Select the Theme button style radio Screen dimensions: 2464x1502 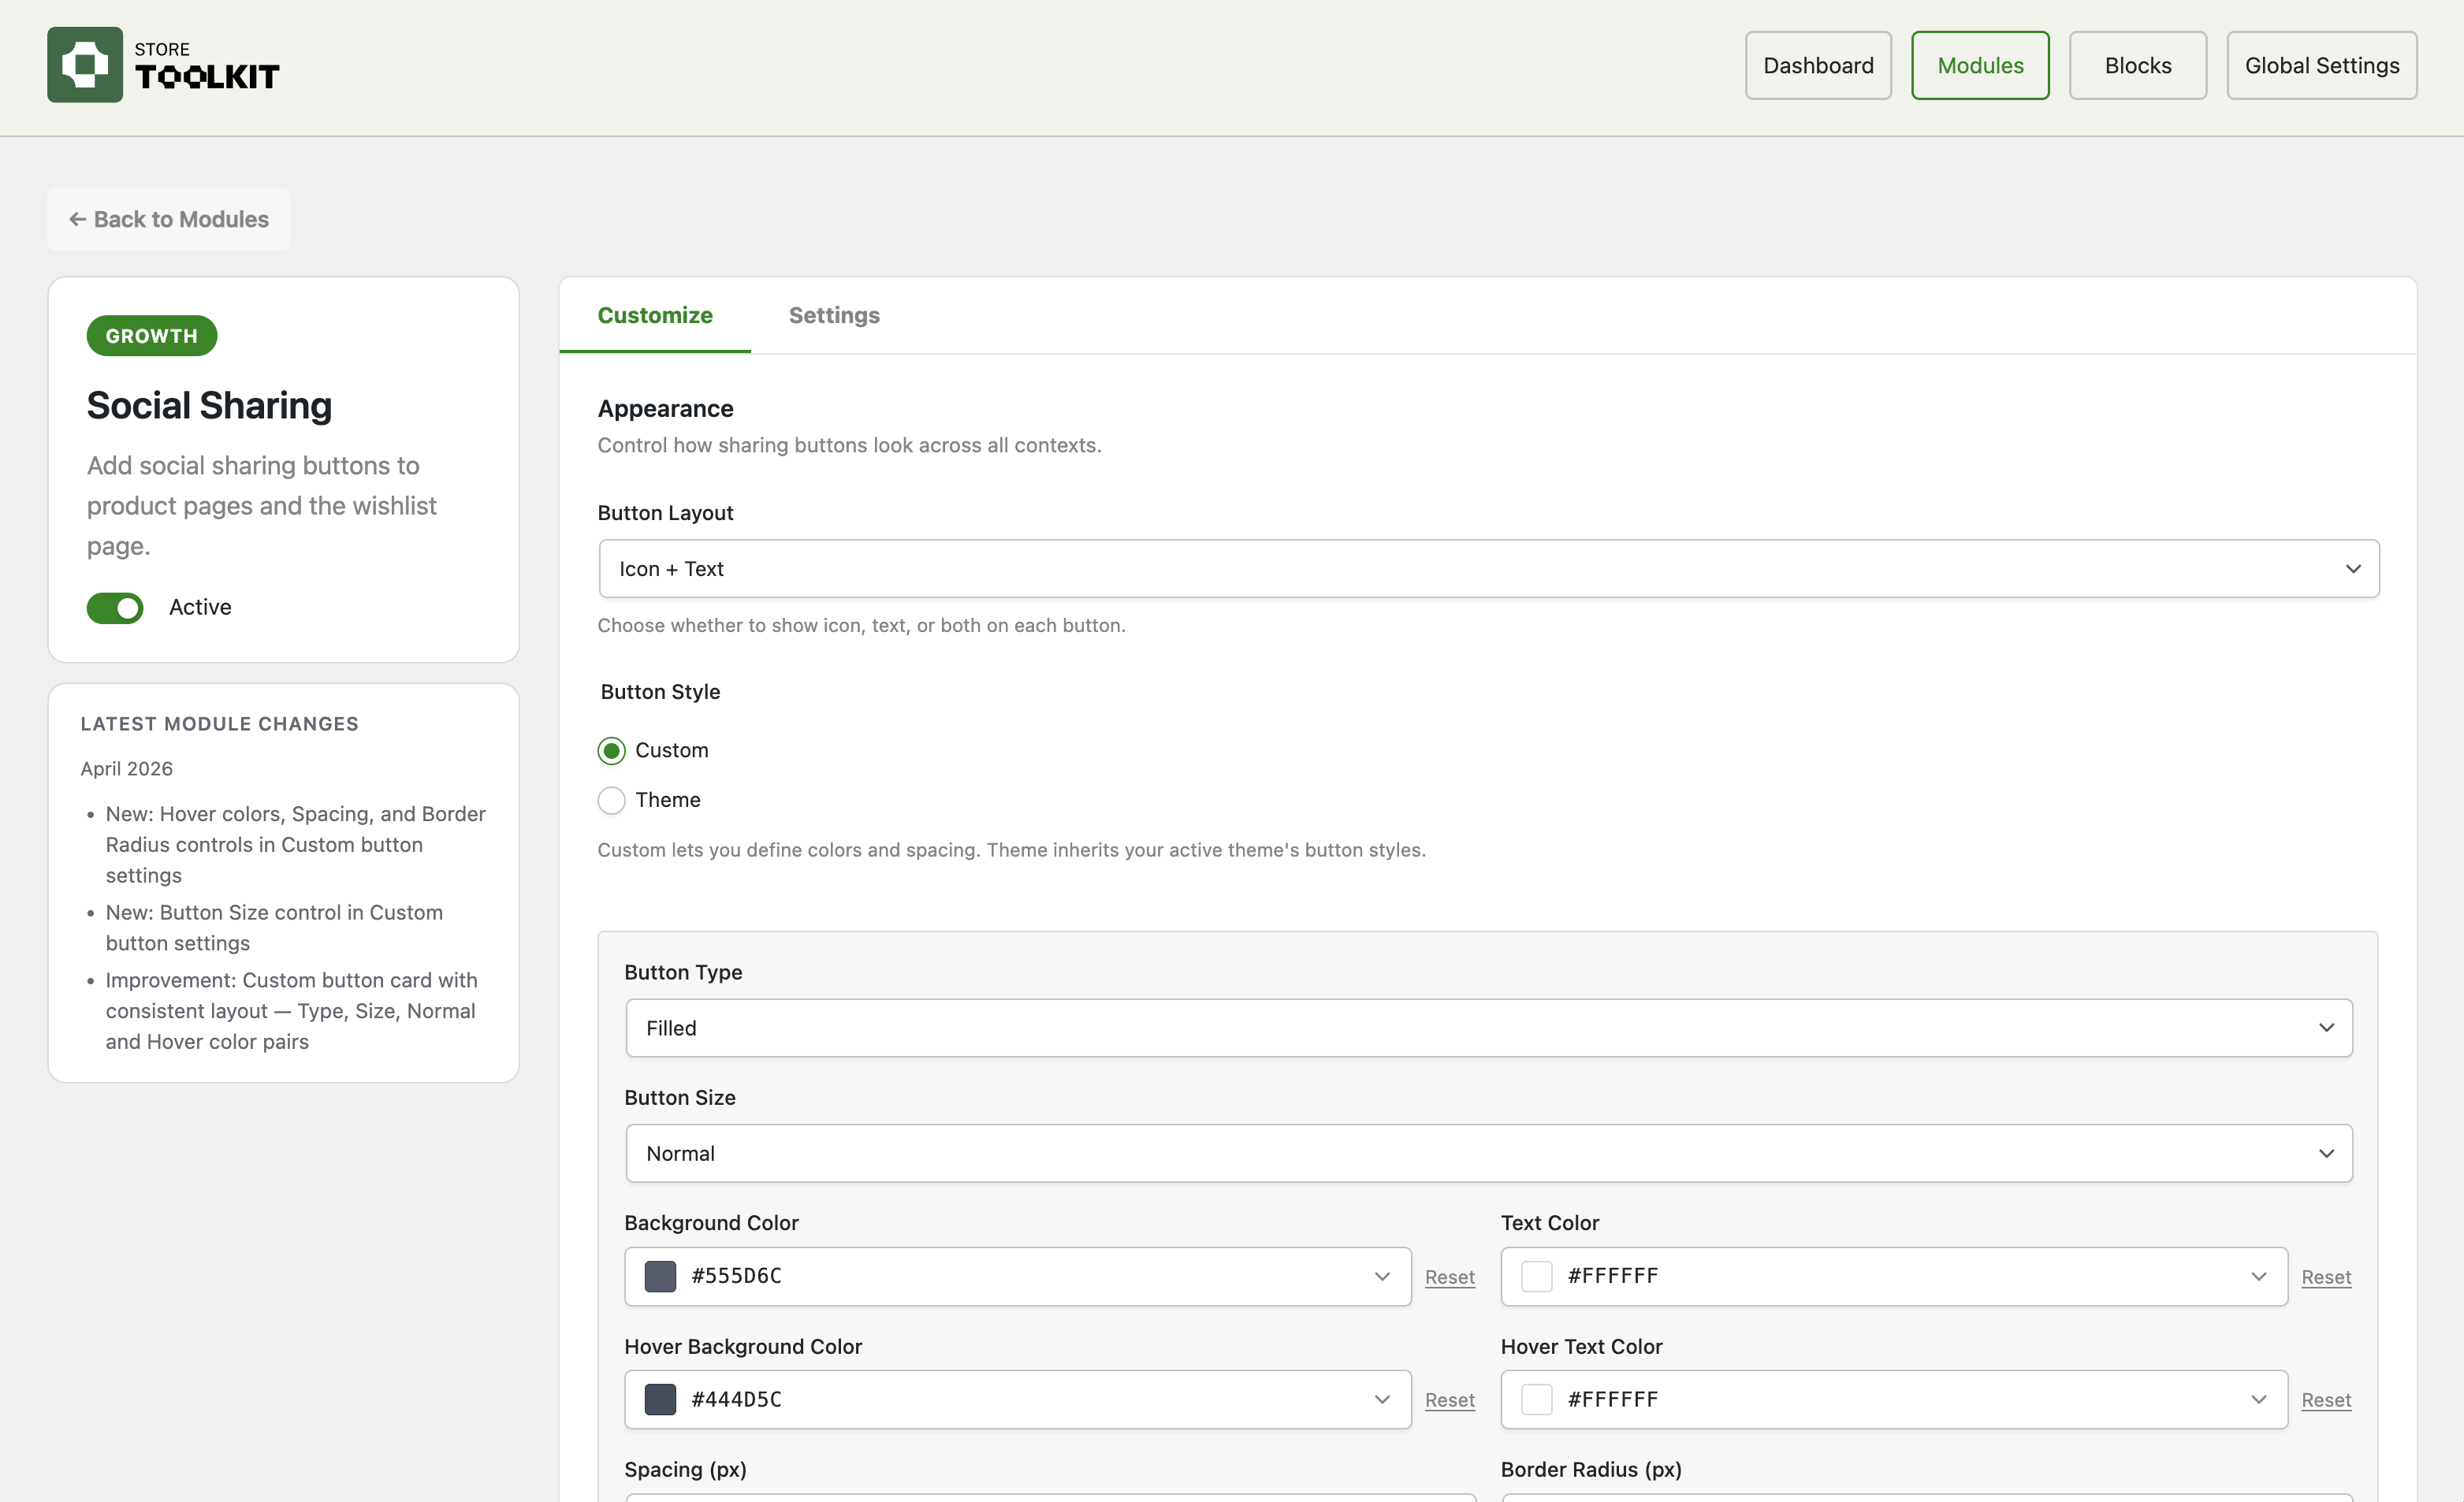[611, 800]
